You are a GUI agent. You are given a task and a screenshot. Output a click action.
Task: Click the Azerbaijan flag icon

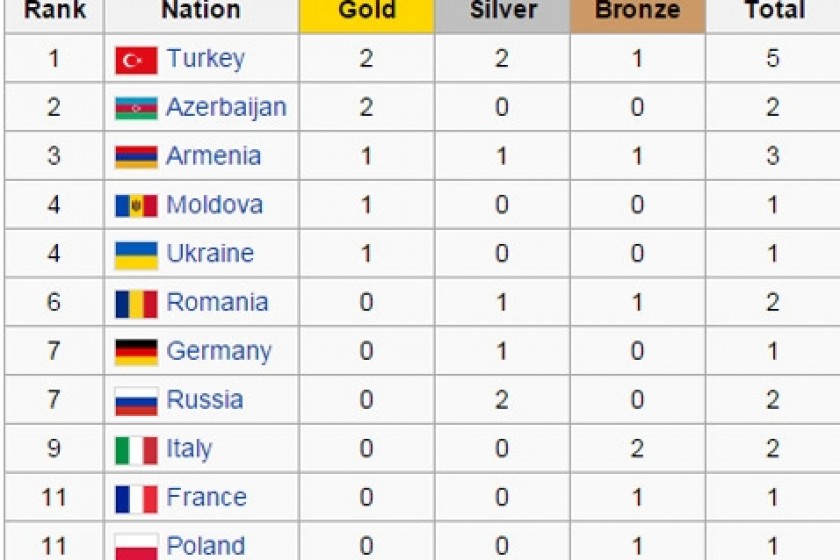pos(136,108)
